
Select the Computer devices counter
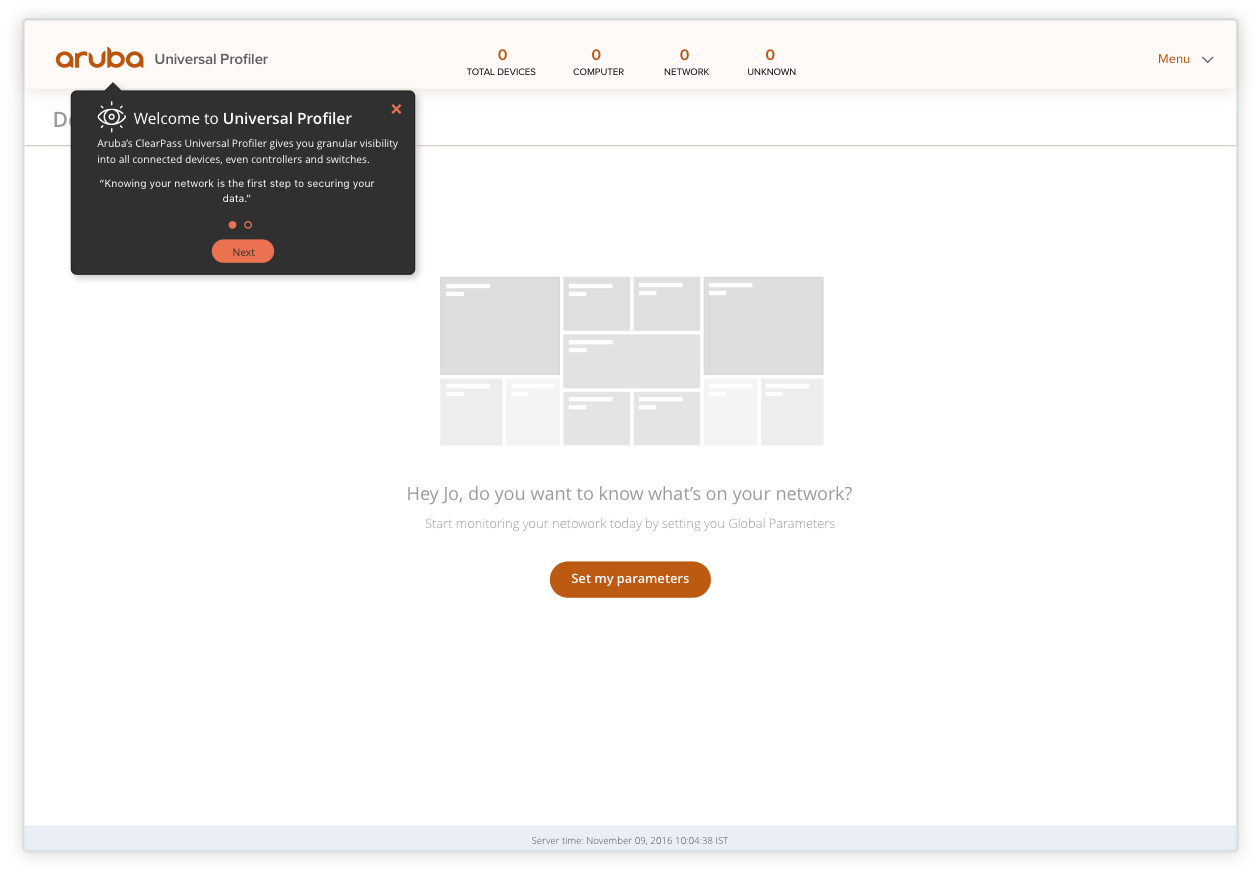[x=598, y=62]
